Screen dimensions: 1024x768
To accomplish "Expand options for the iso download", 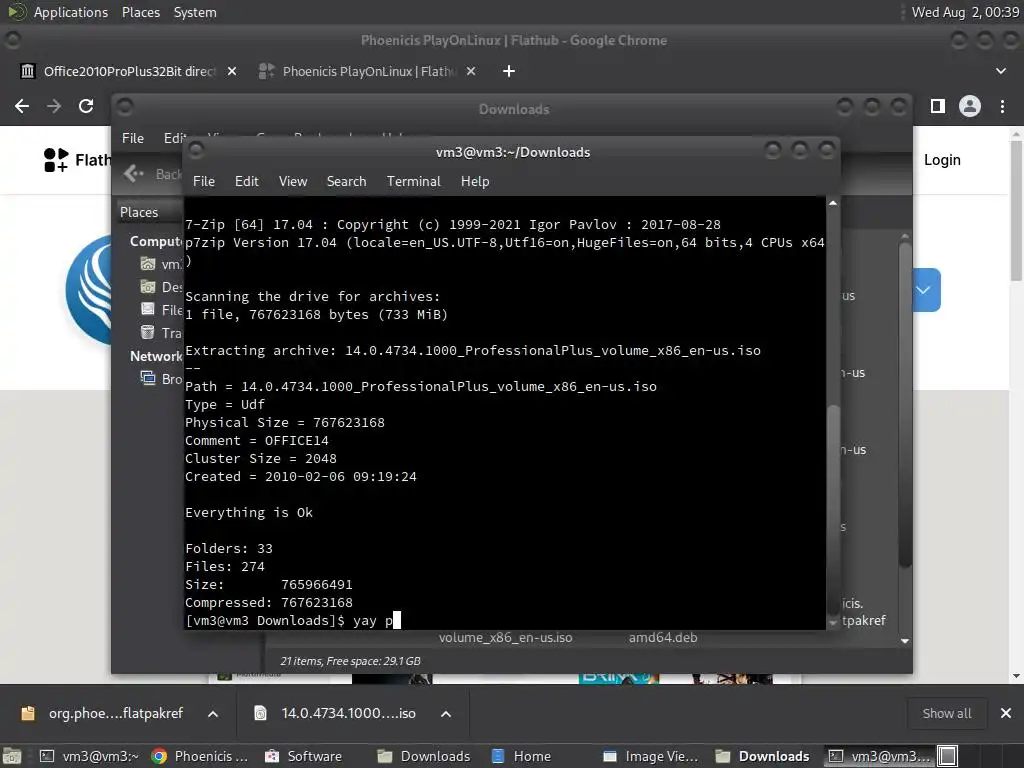I will coord(446,714).
